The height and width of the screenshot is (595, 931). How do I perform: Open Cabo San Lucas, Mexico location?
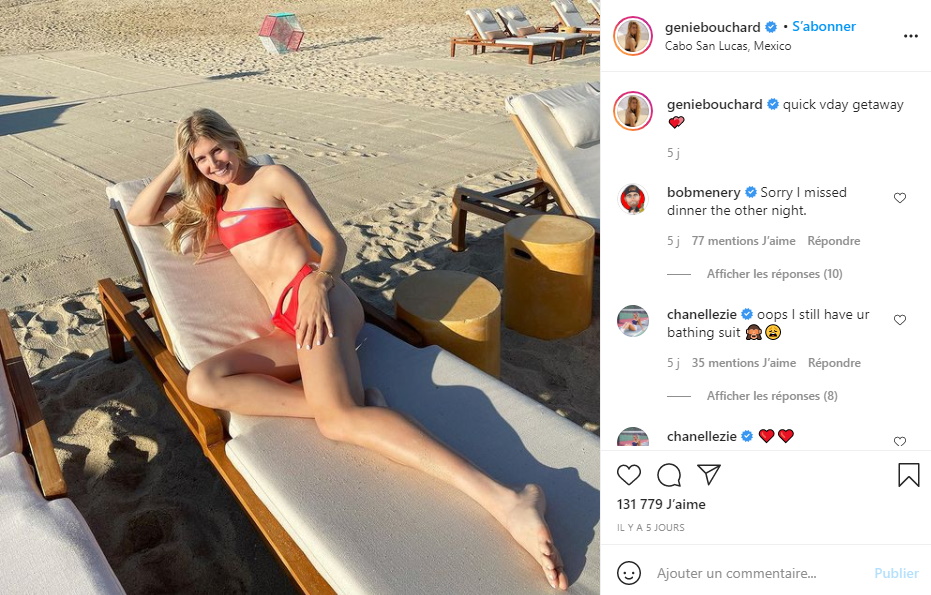(728, 46)
